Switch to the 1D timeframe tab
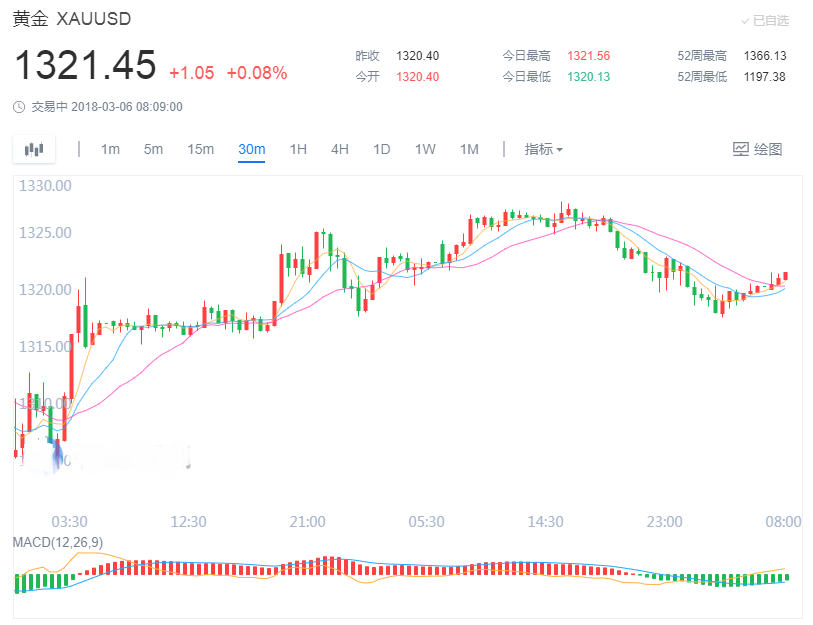The width and height of the screenshot is (813, 625). pyautogui.click(x=380, y=148)
